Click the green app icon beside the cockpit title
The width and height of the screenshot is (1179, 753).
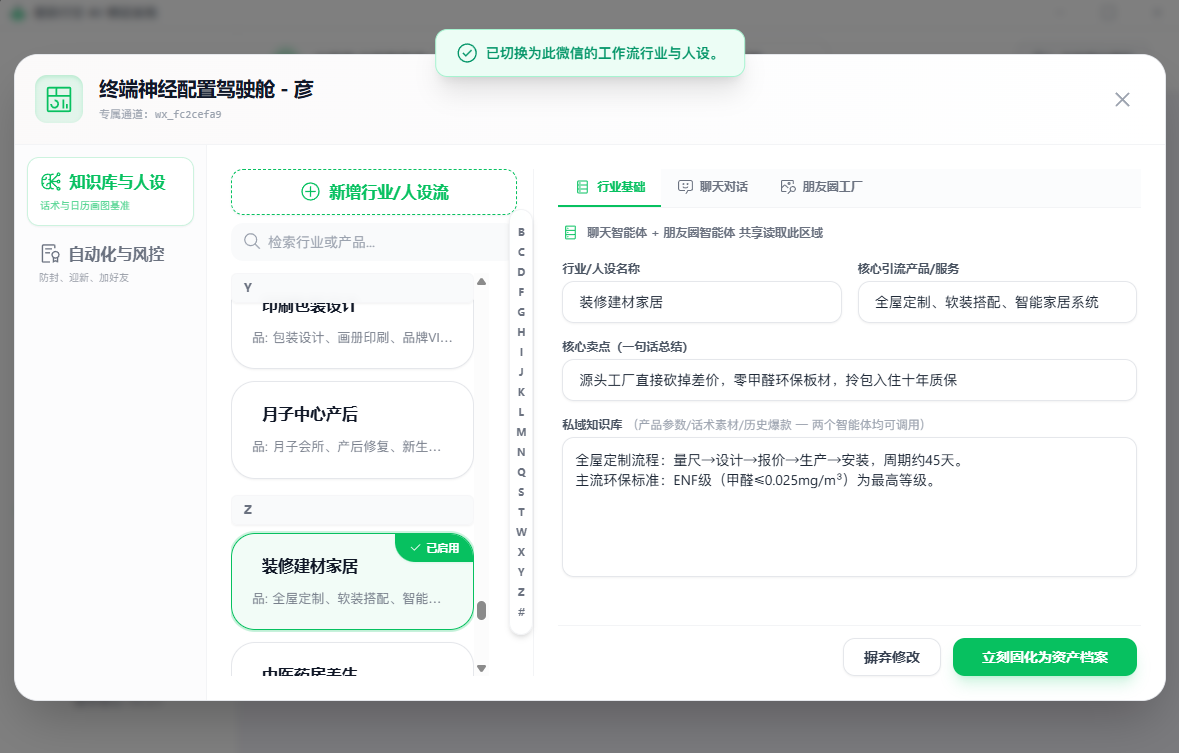pyautogui.click(x=59, y=99)
